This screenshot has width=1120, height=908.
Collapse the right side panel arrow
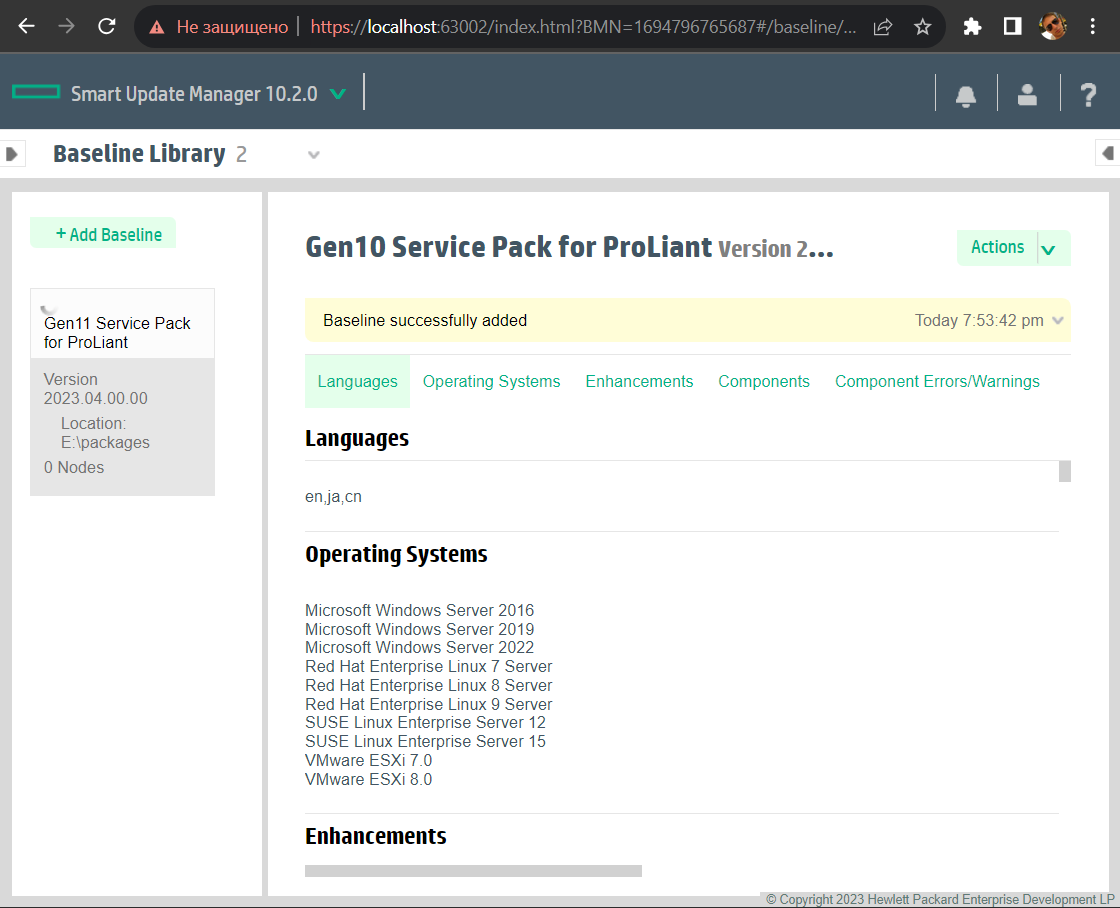1107,154
